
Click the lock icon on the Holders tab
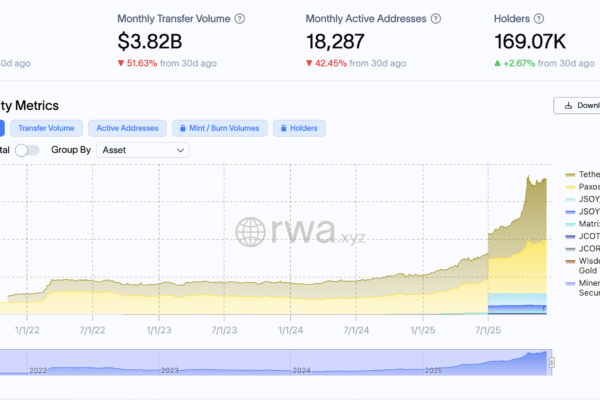point(281,128)
